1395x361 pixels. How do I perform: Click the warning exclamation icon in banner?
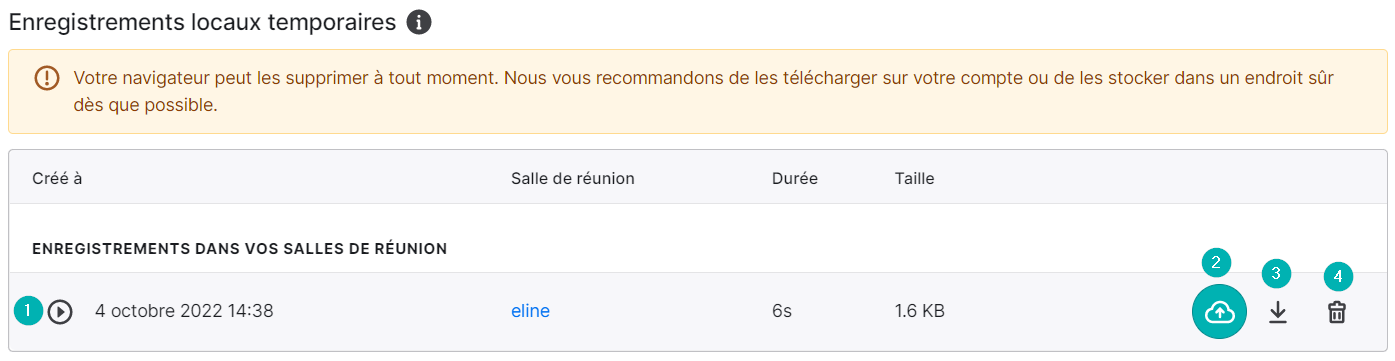pyautogui.click(x=47, y=77)
